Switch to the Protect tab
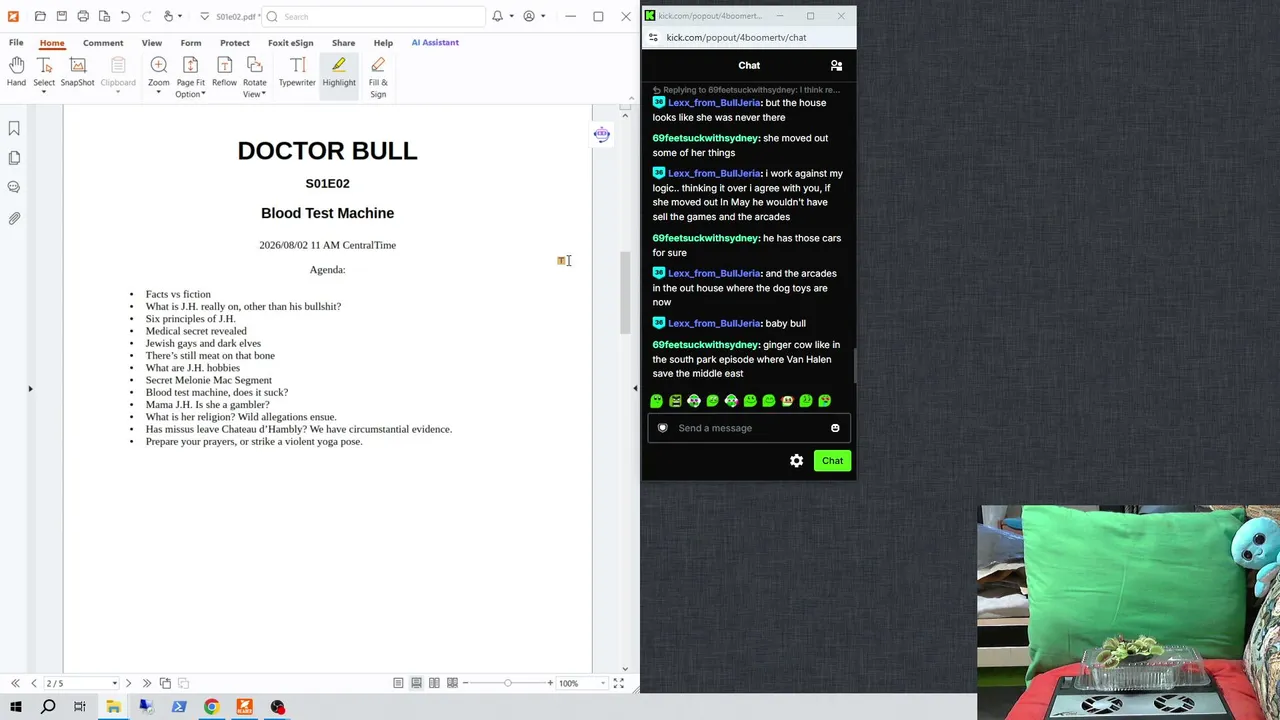Image resolution: width=1280 pixels, height=720 pixels. click(235, 43)
